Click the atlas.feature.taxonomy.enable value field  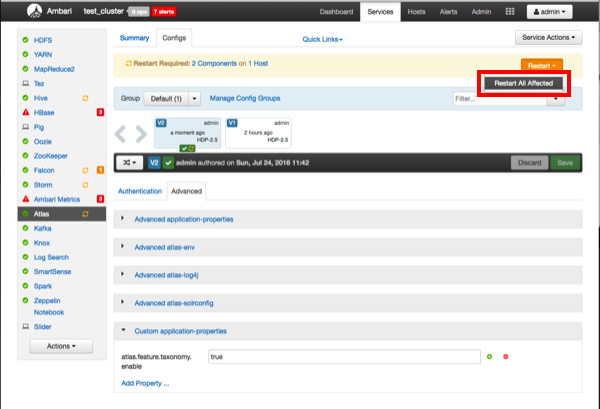pos(344,357)
